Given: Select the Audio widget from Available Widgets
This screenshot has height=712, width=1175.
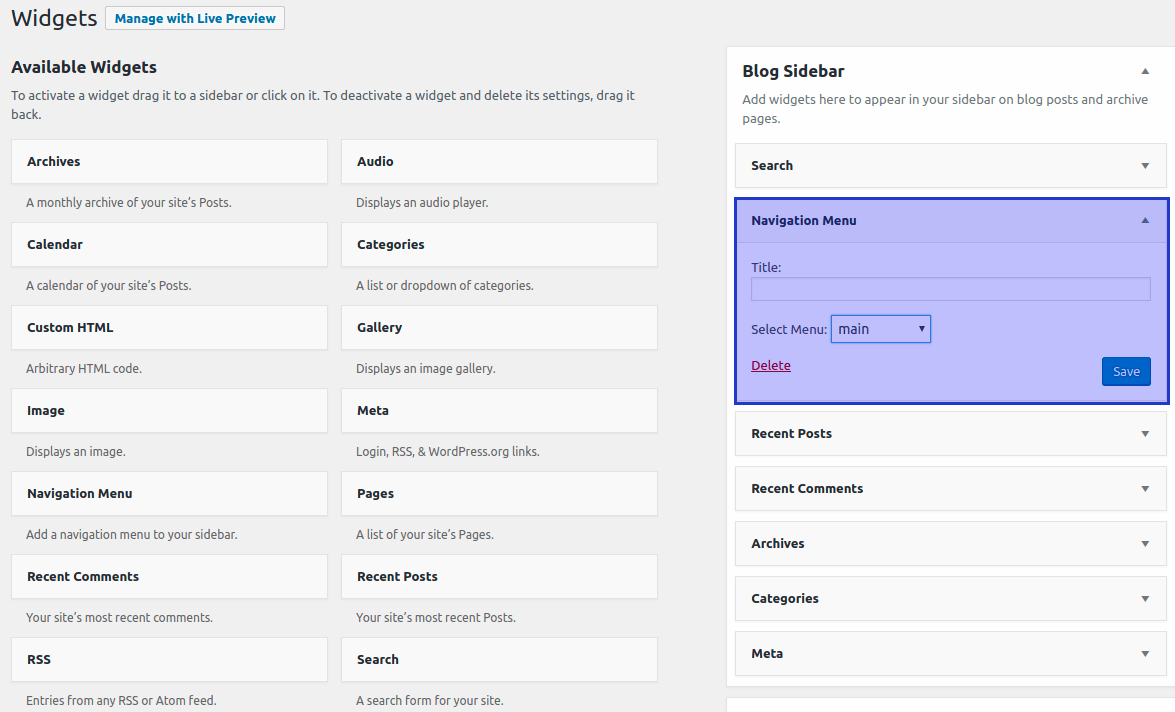Looking at the screenshot, I should (x=498, y=161).
